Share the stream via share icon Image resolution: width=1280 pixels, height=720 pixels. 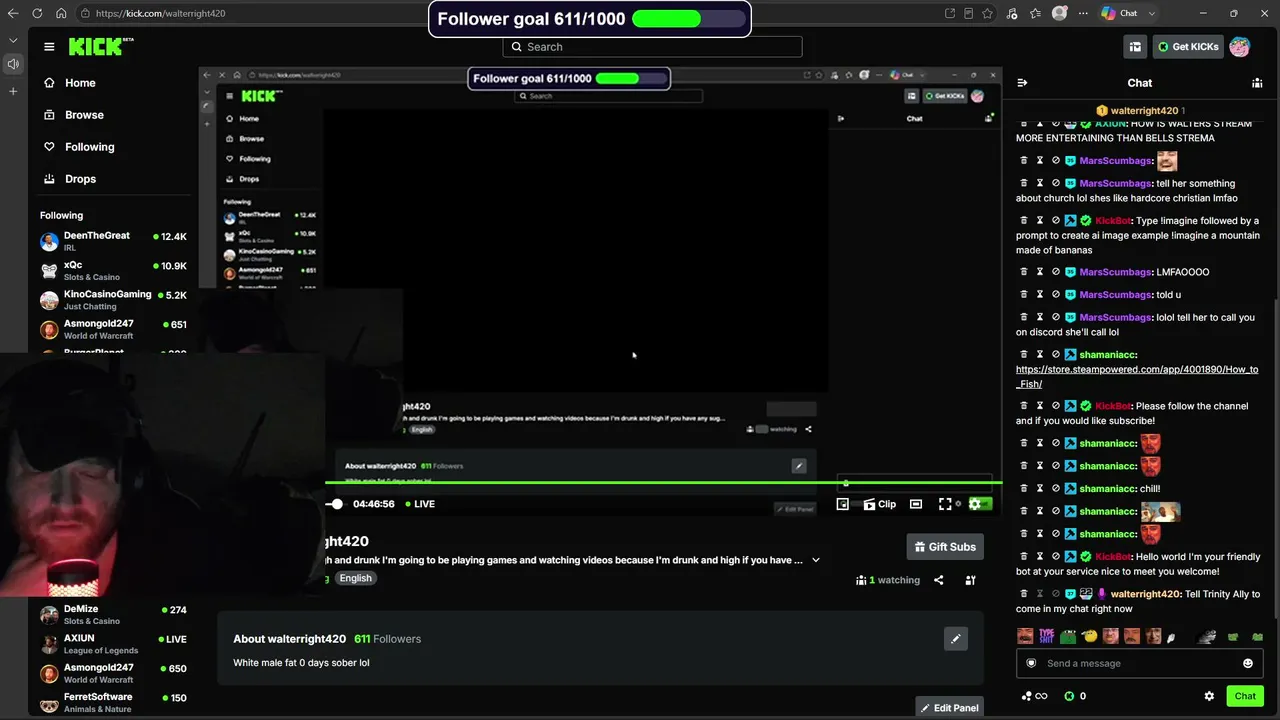pos(938,580)
